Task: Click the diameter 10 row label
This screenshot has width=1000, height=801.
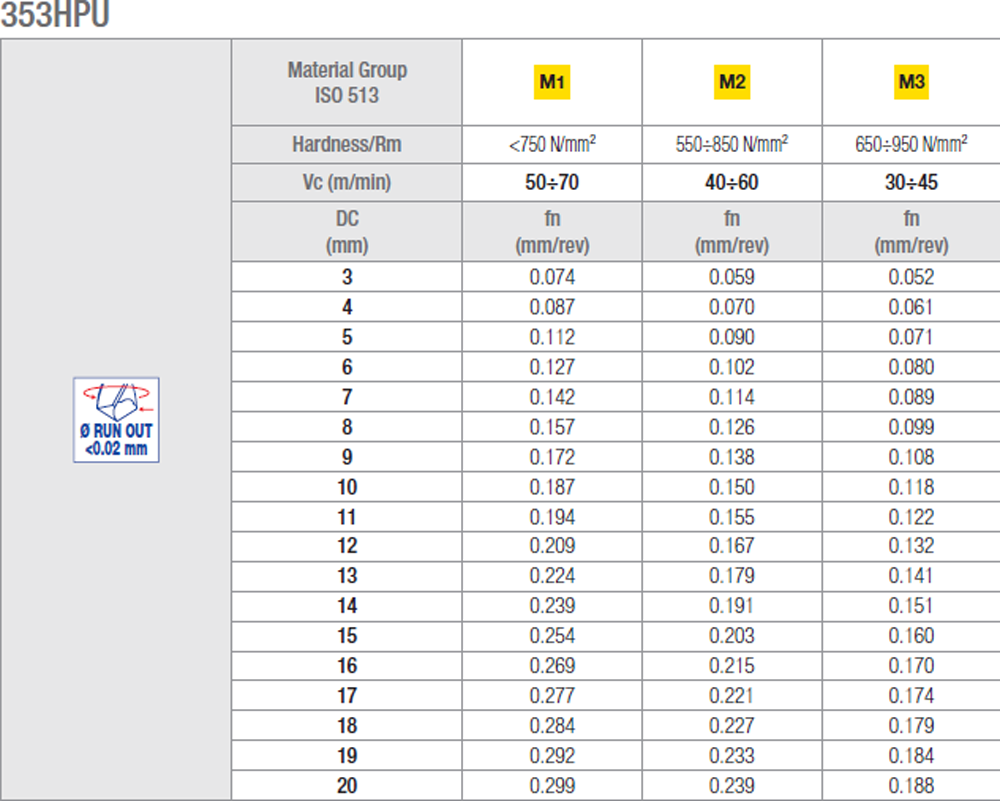Action: pos(347,487)
